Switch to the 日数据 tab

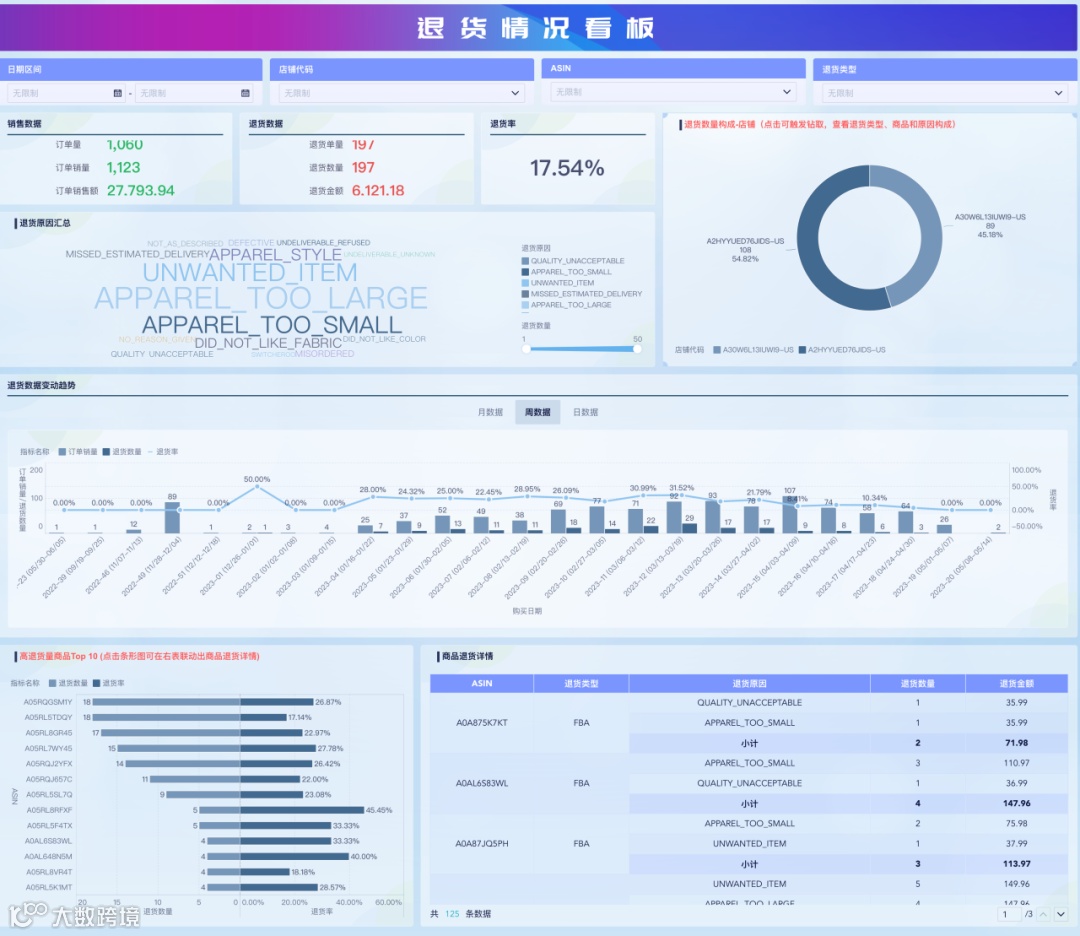585,412
